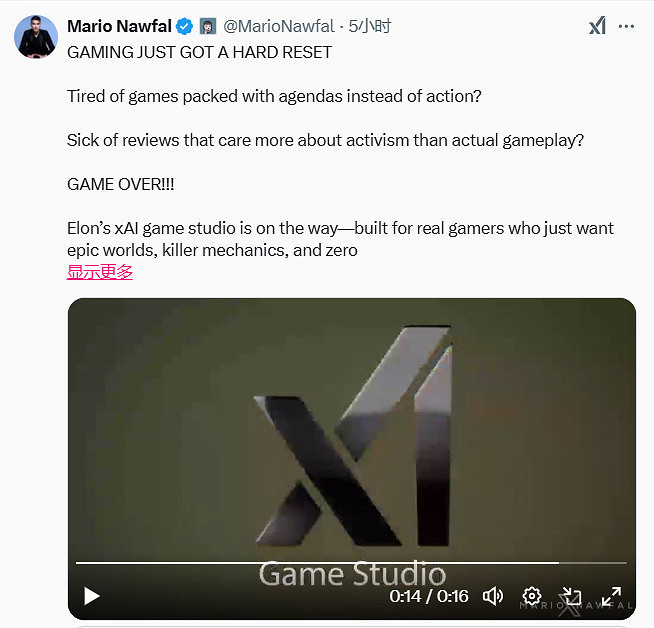Click the 5小时 post timestamp
This screenshot has width=654, height=628.
[x=370, y=26]
